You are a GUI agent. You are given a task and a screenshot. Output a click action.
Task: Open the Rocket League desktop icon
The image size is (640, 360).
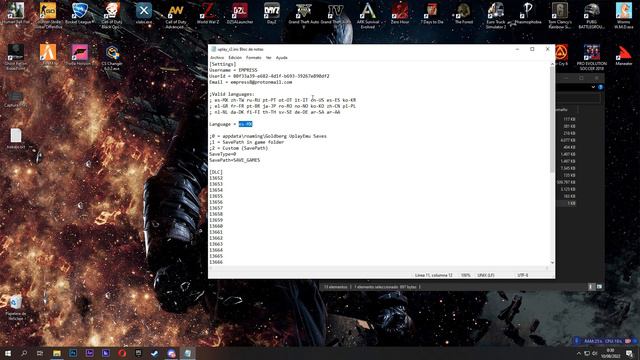point(80,14)
